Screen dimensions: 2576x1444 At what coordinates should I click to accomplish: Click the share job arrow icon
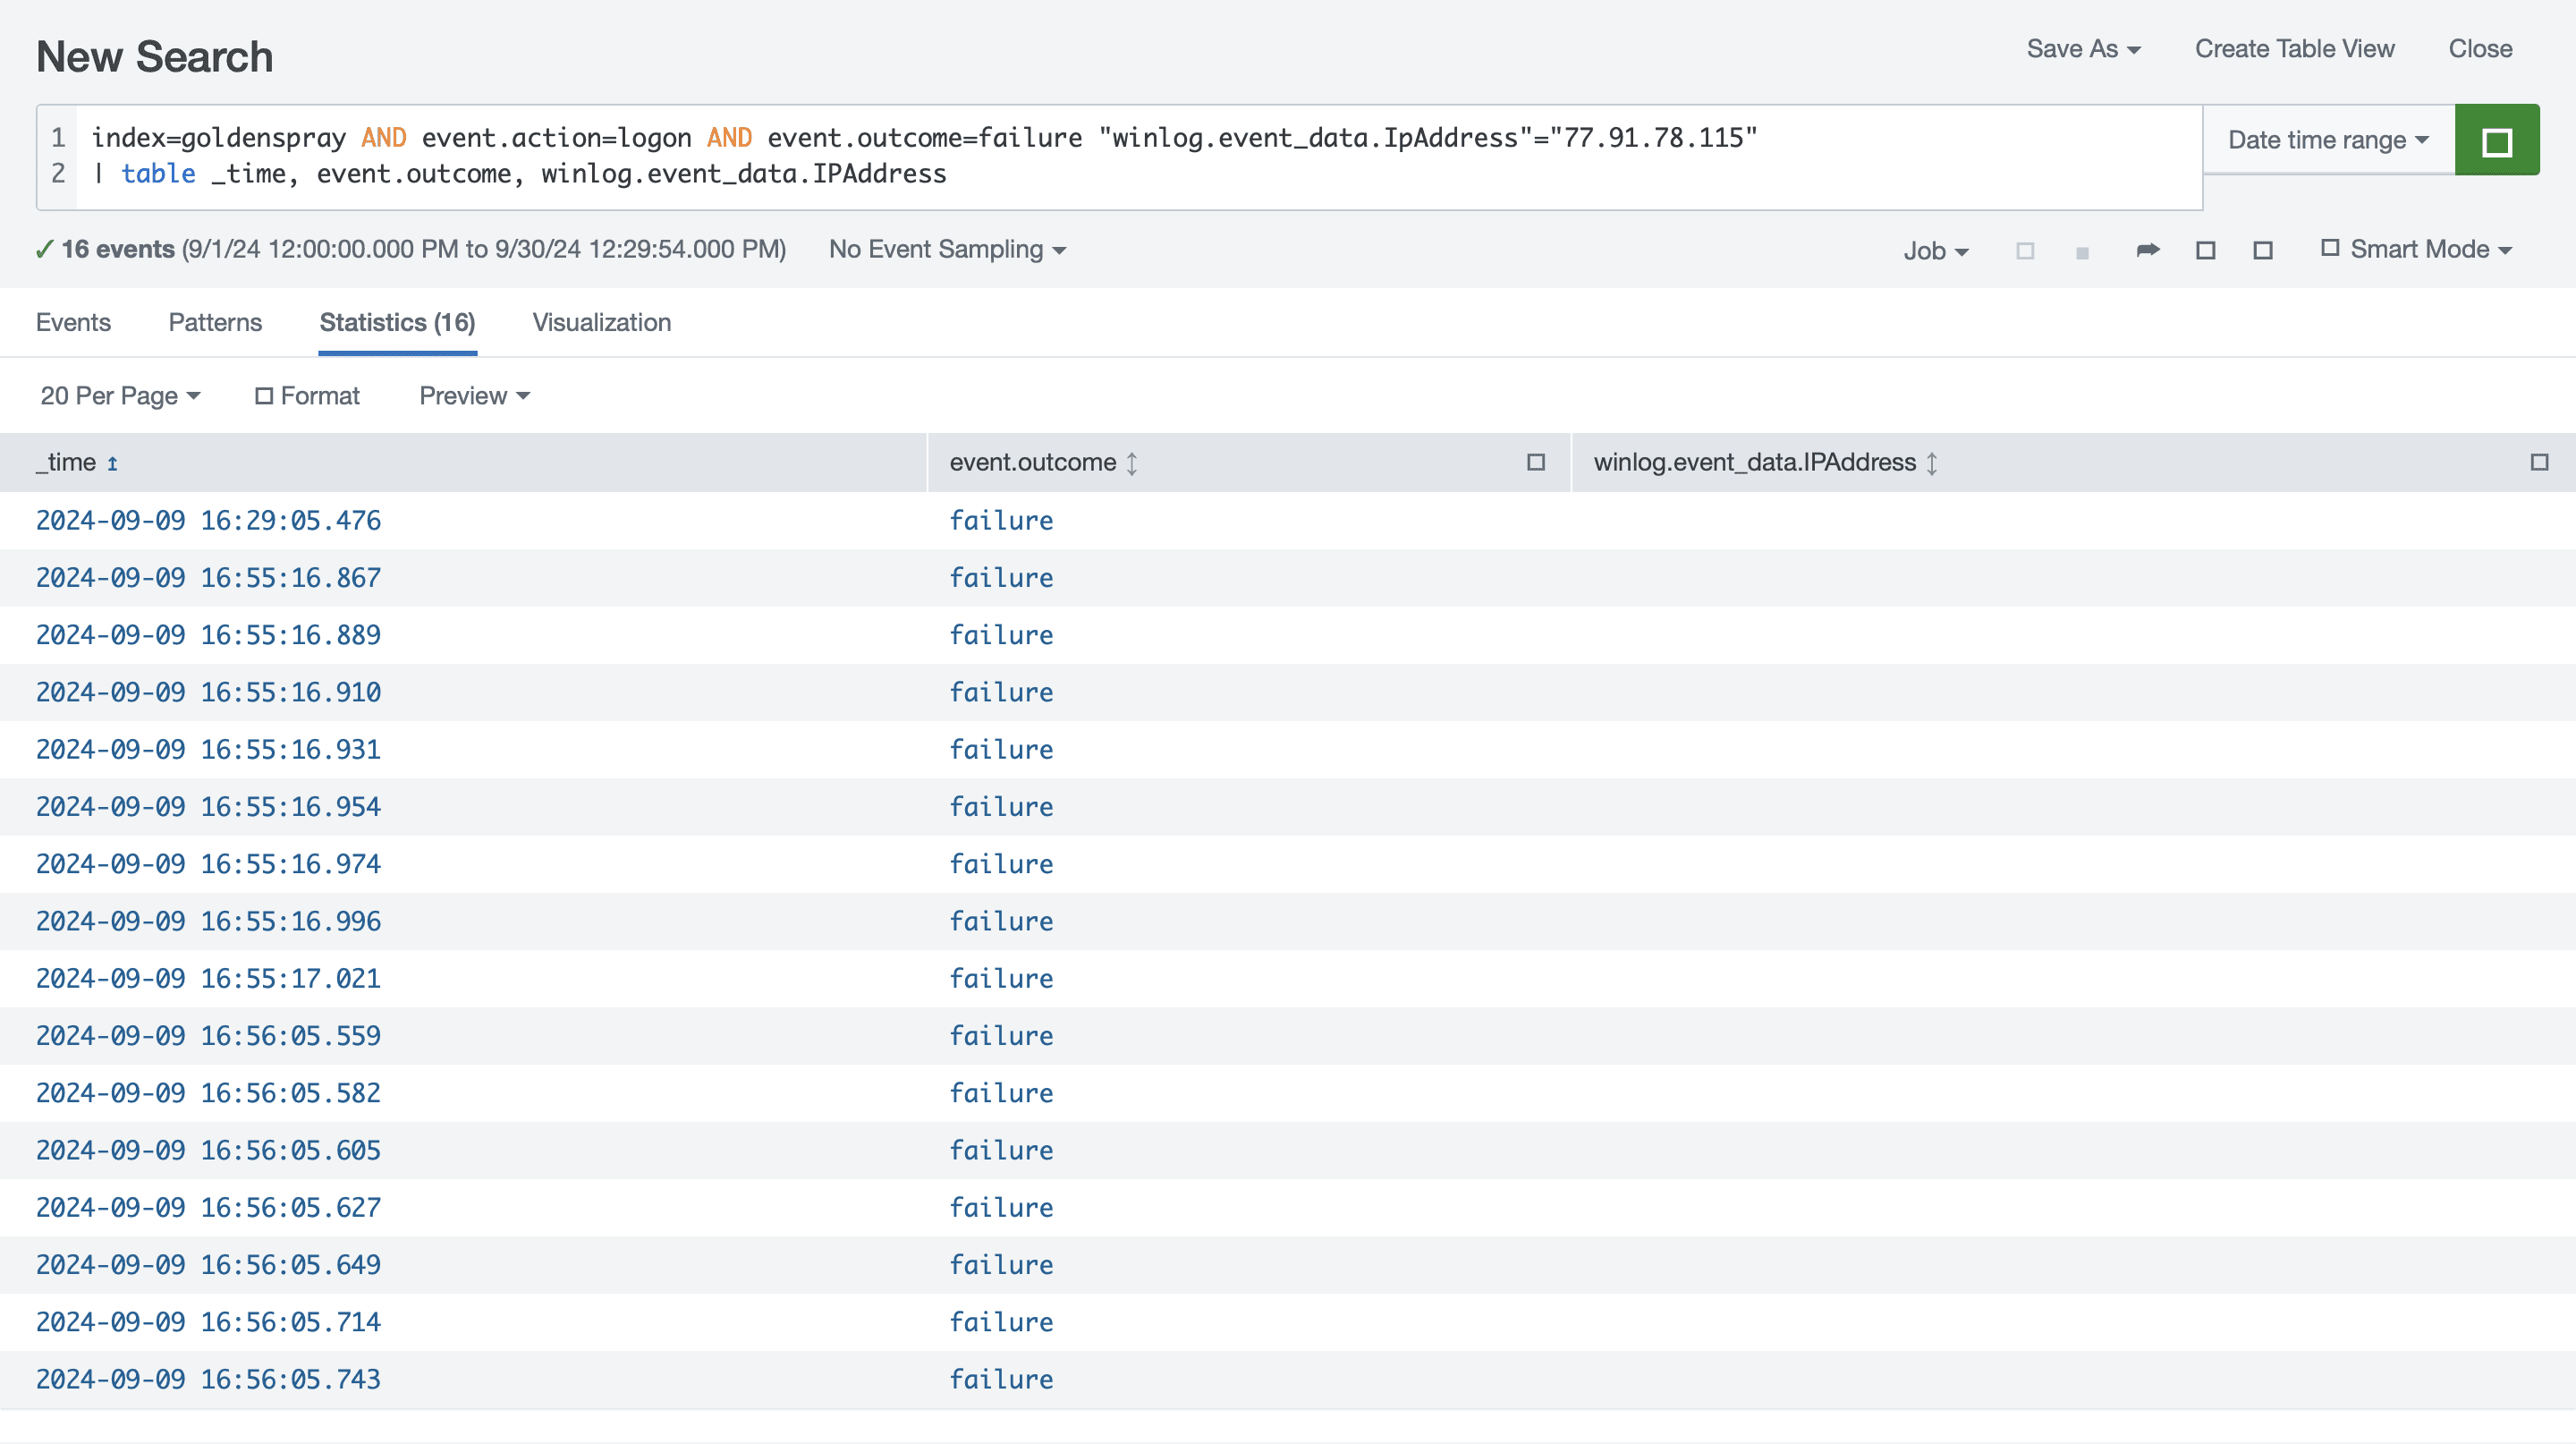click(2148, 250)
